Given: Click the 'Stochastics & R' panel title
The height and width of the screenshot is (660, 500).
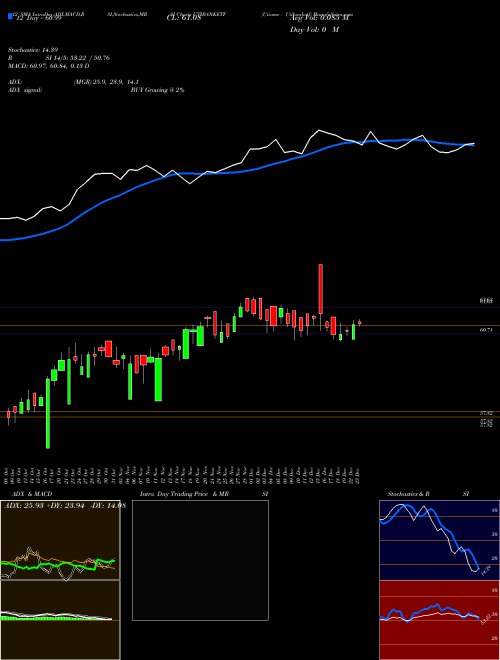Looking at the screenshot, I should click(409, 494).
